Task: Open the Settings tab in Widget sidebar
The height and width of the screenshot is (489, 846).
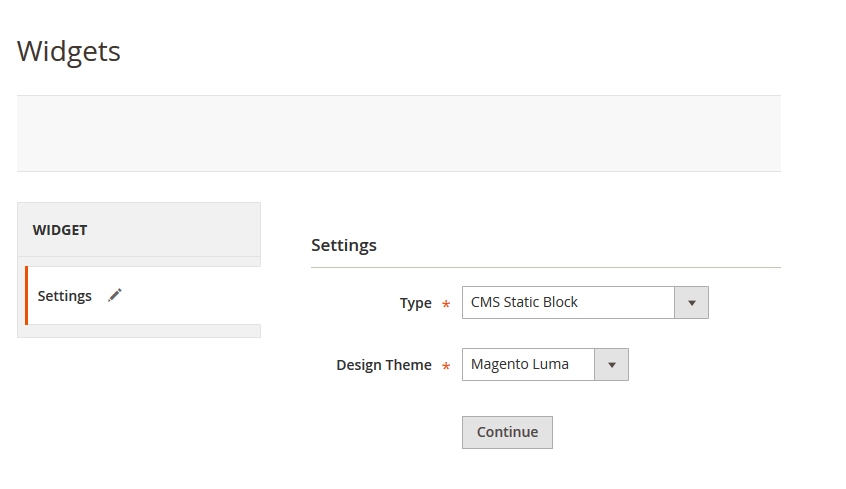Action: tap(143, 296)
